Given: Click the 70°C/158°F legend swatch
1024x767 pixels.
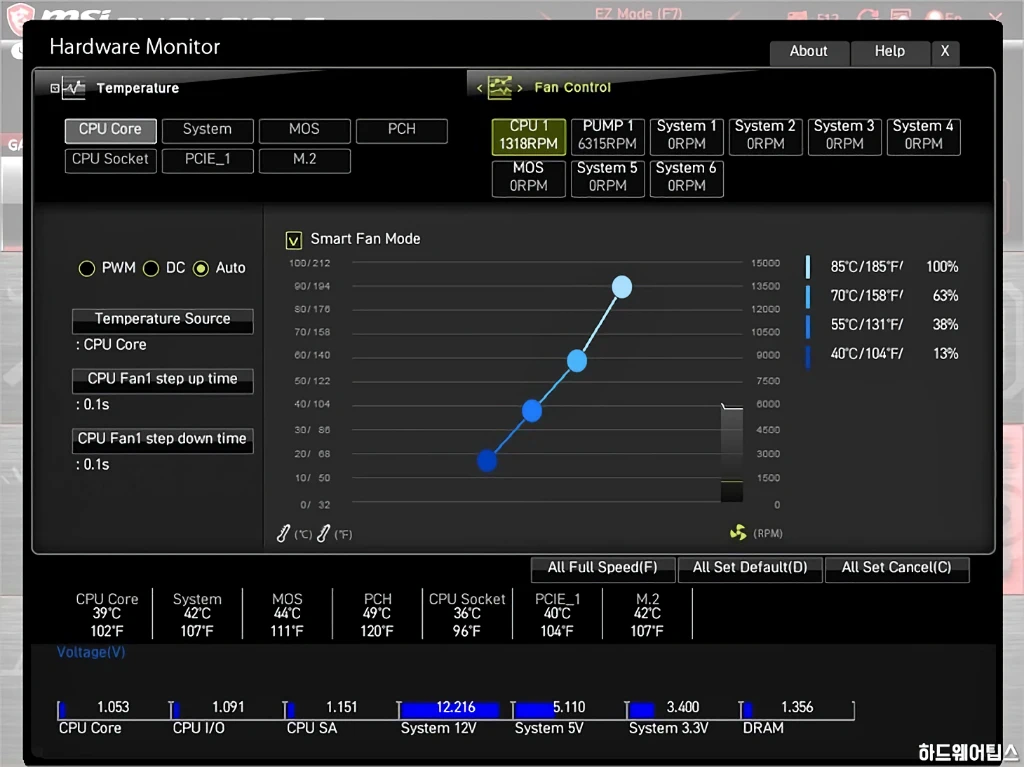Looking at the screenshot, I should (x=808, y=296).
